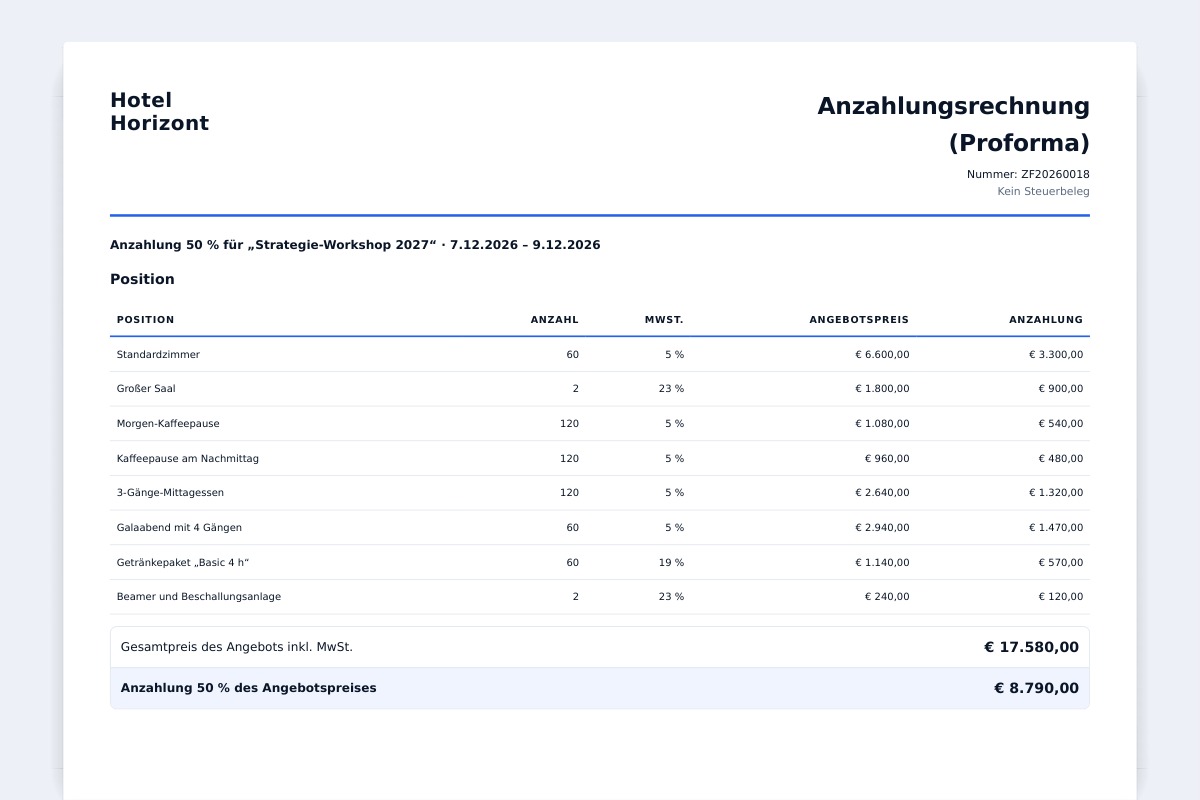This screenshot has width=1200, height=800.
Task: Click the total € 17.580,00
Action: [1031, 647]
